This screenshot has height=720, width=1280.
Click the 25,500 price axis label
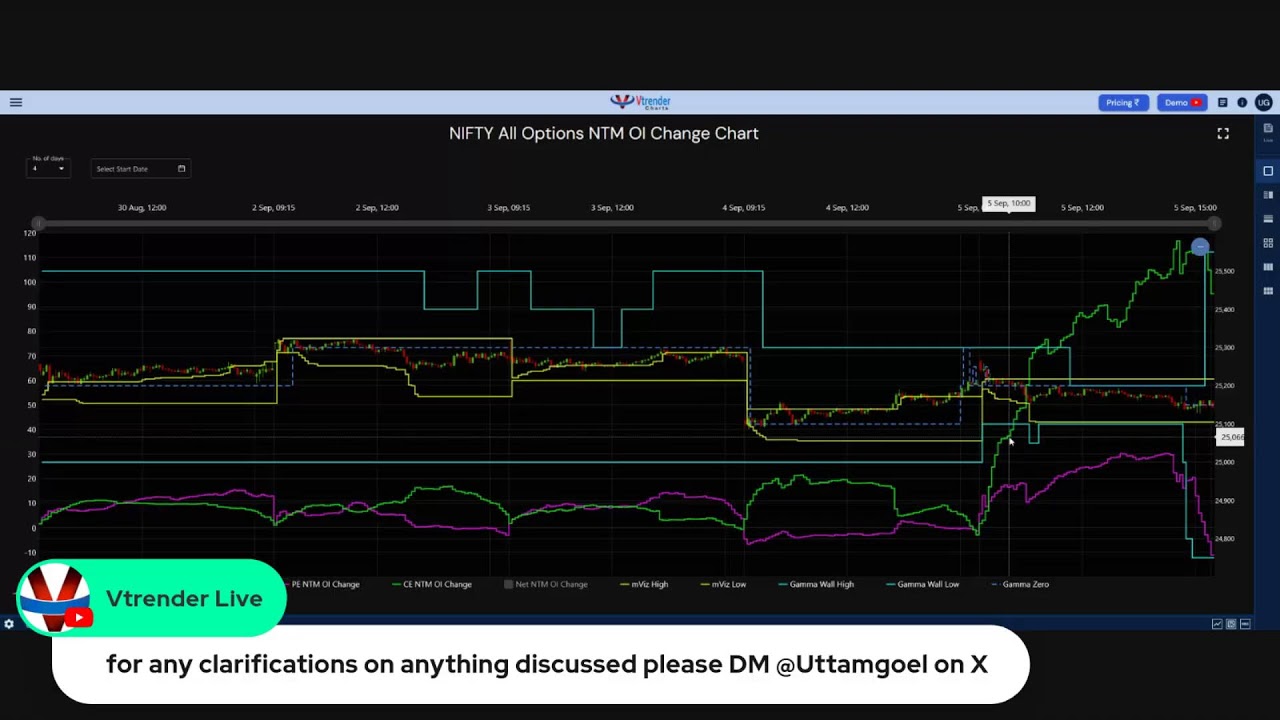tap(1225, 271)
